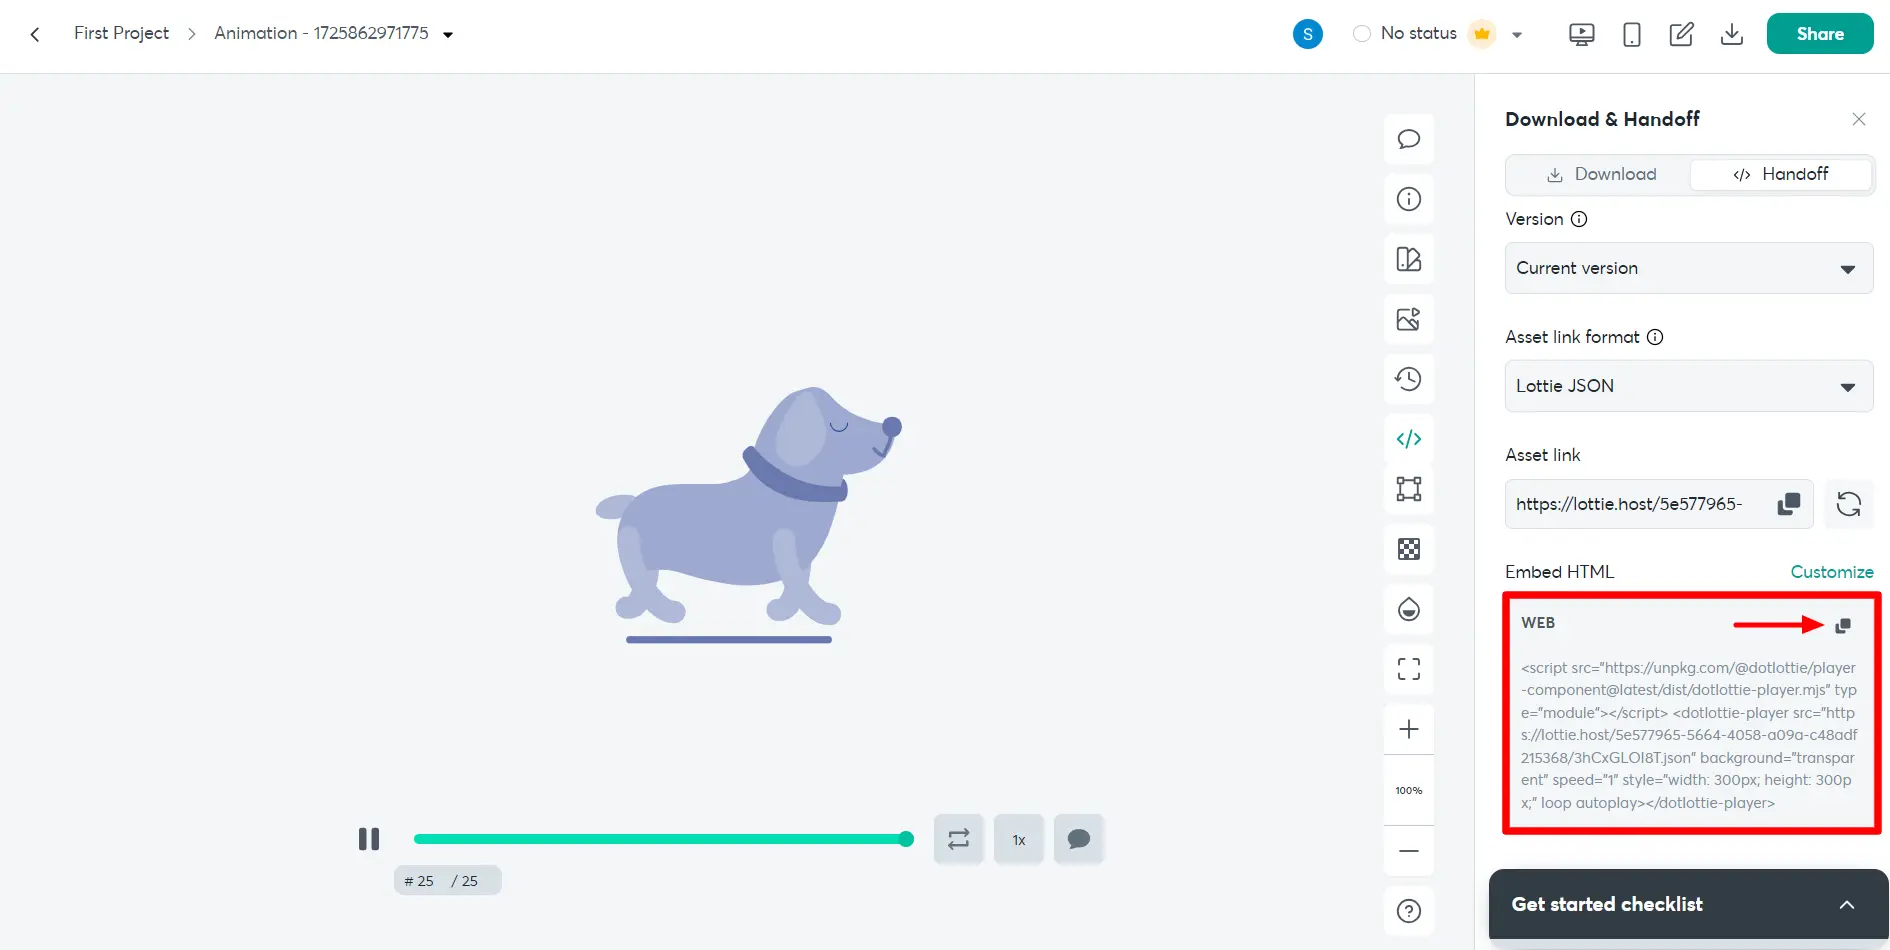Change the 1x playback speed
Image resolution: width=1890 pixels, height=950 pixels.
(x=1019, y=840)
